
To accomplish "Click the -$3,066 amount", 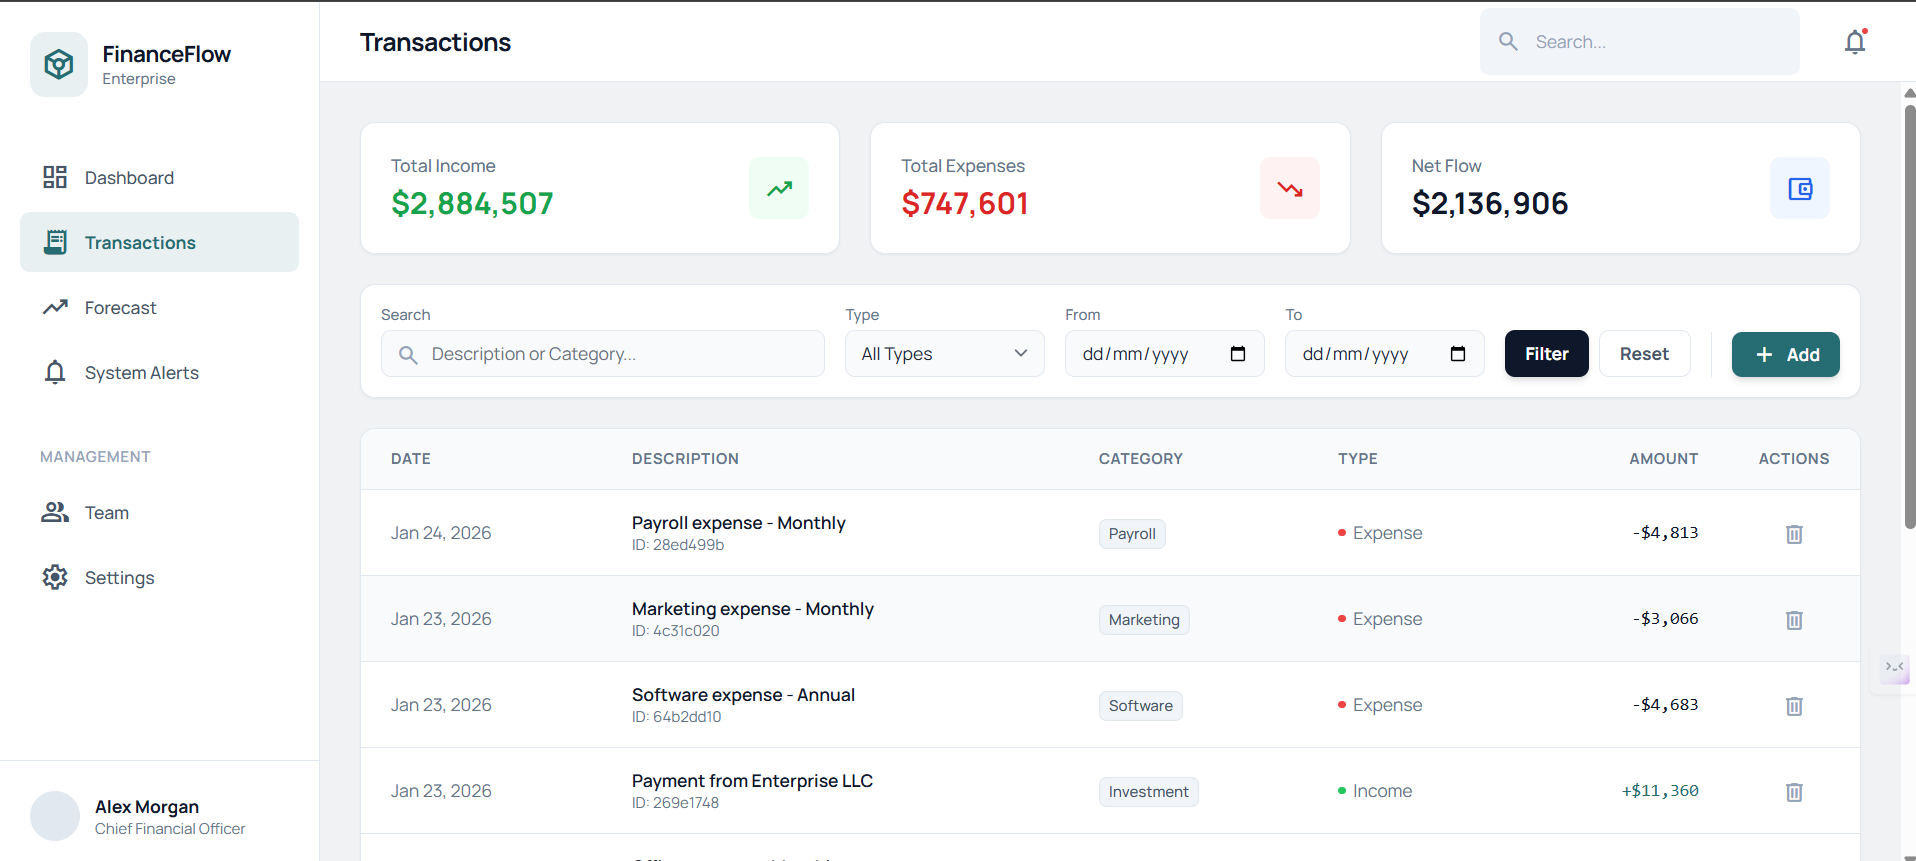I will point(1665,619).
